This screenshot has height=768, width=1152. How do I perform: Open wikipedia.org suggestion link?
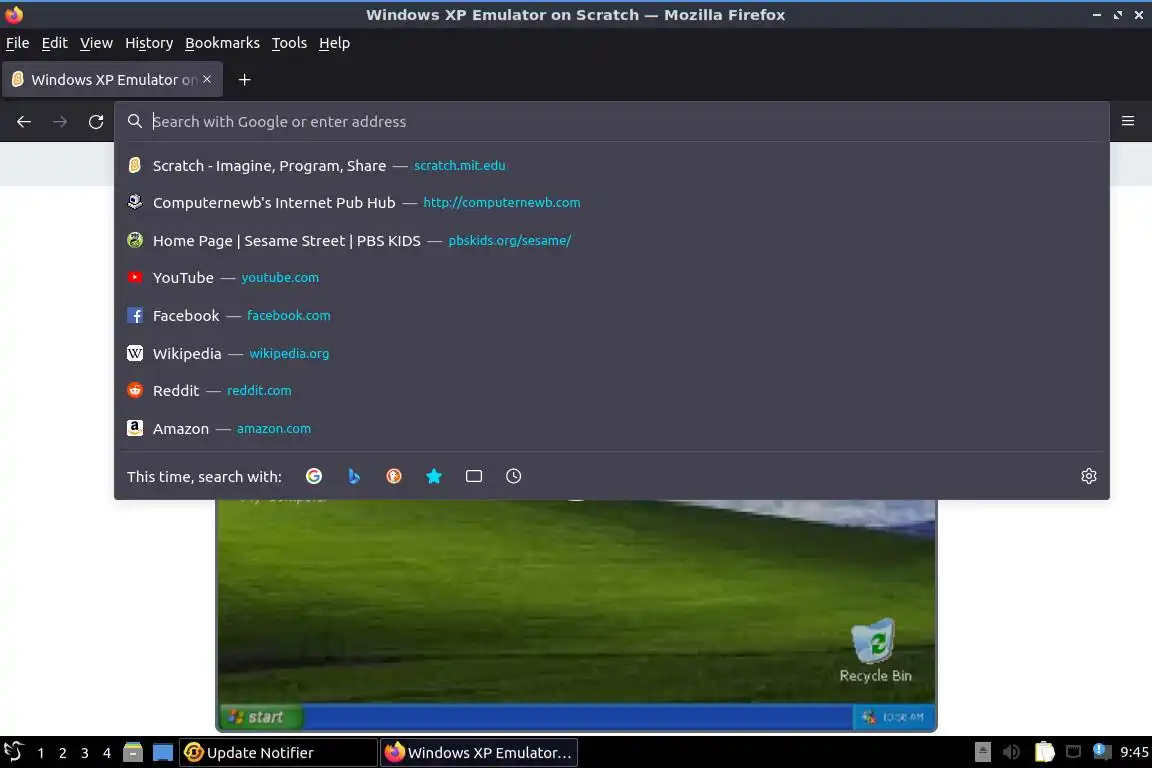(289, 354)
